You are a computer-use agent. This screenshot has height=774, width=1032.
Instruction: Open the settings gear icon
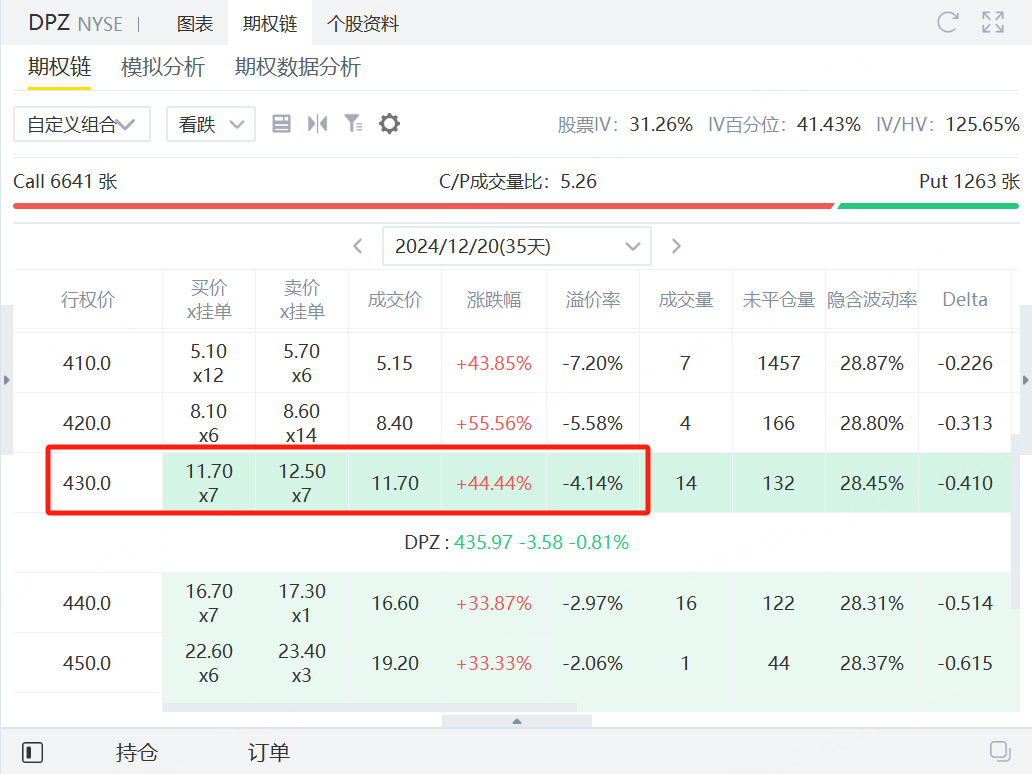click(389, 124)
